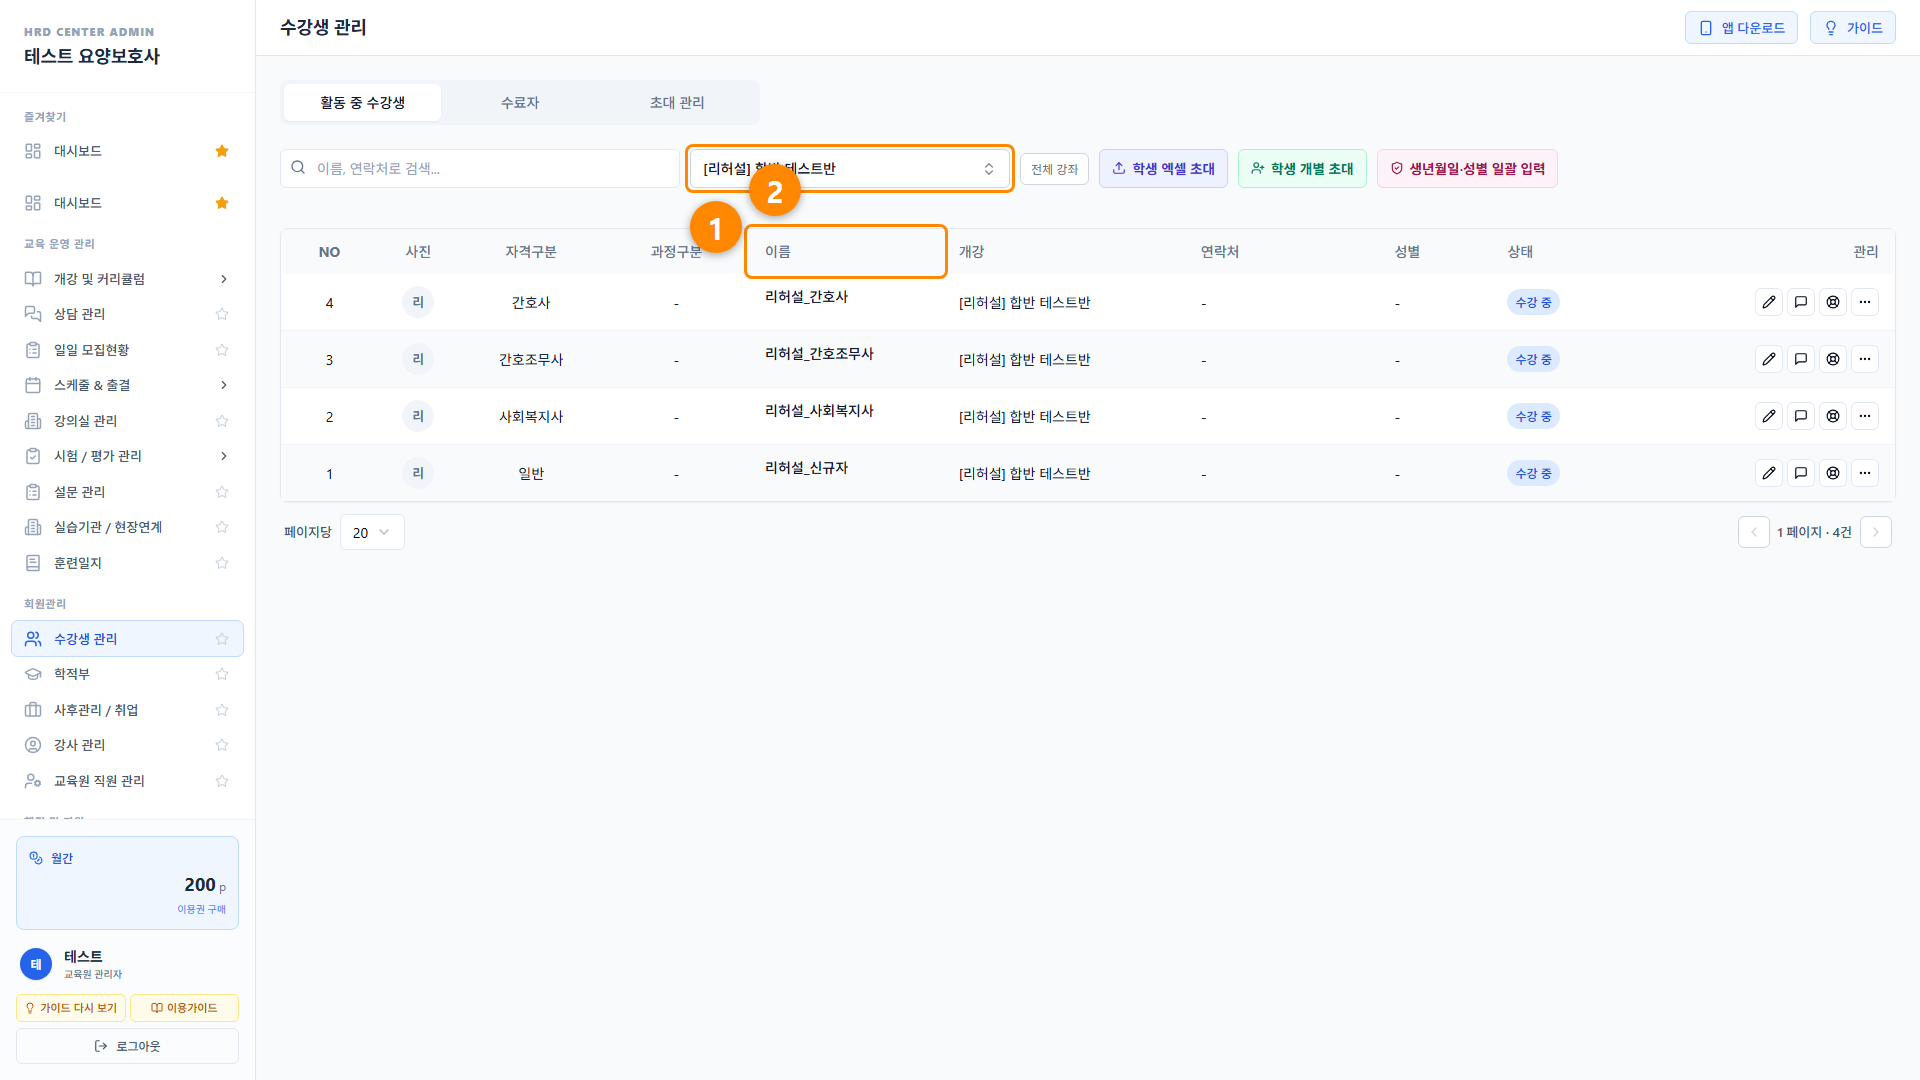Open 수강생 관리 in the sidebar
1920x1080 pixels.
127,639
